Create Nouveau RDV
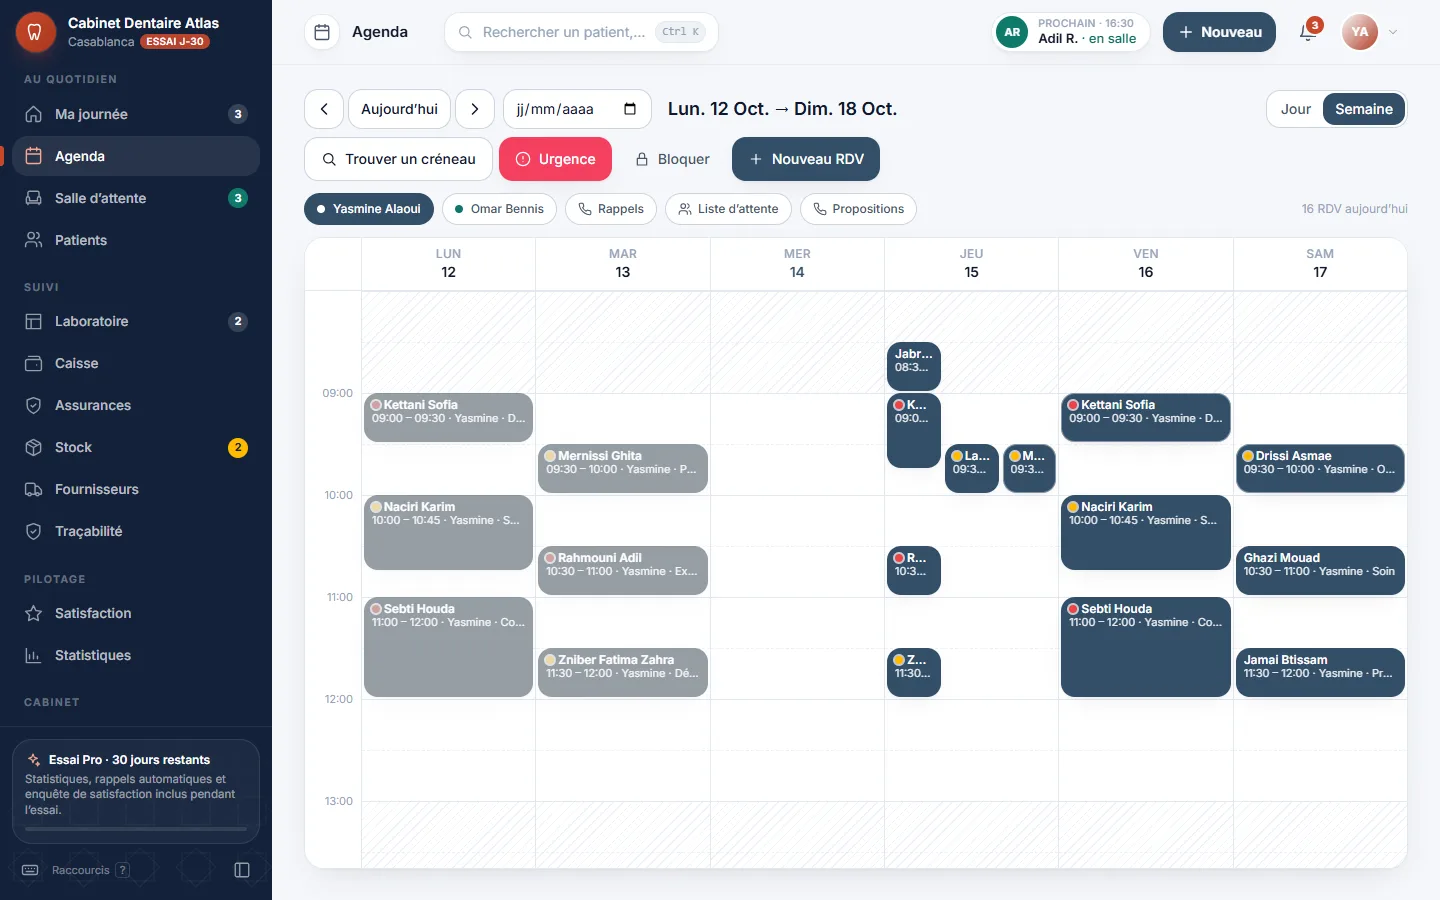 click(x=806, y=159)
